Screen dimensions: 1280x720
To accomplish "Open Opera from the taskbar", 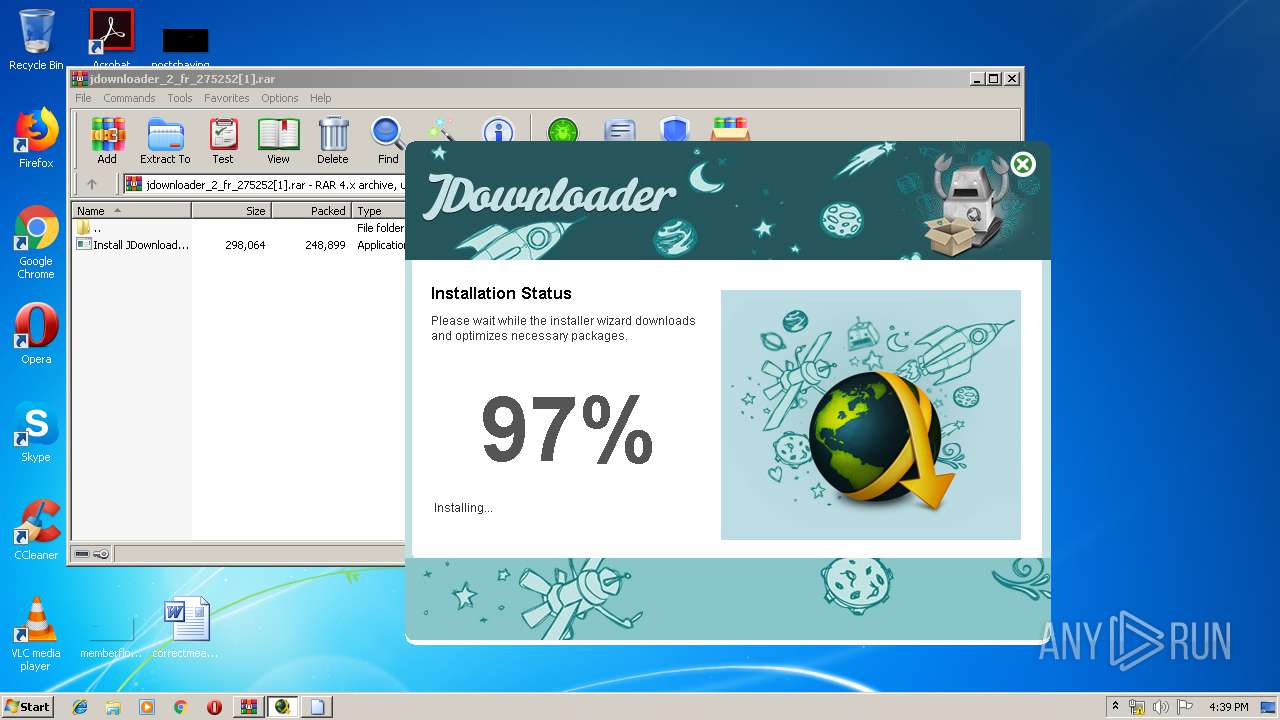I will click(214, 707).
